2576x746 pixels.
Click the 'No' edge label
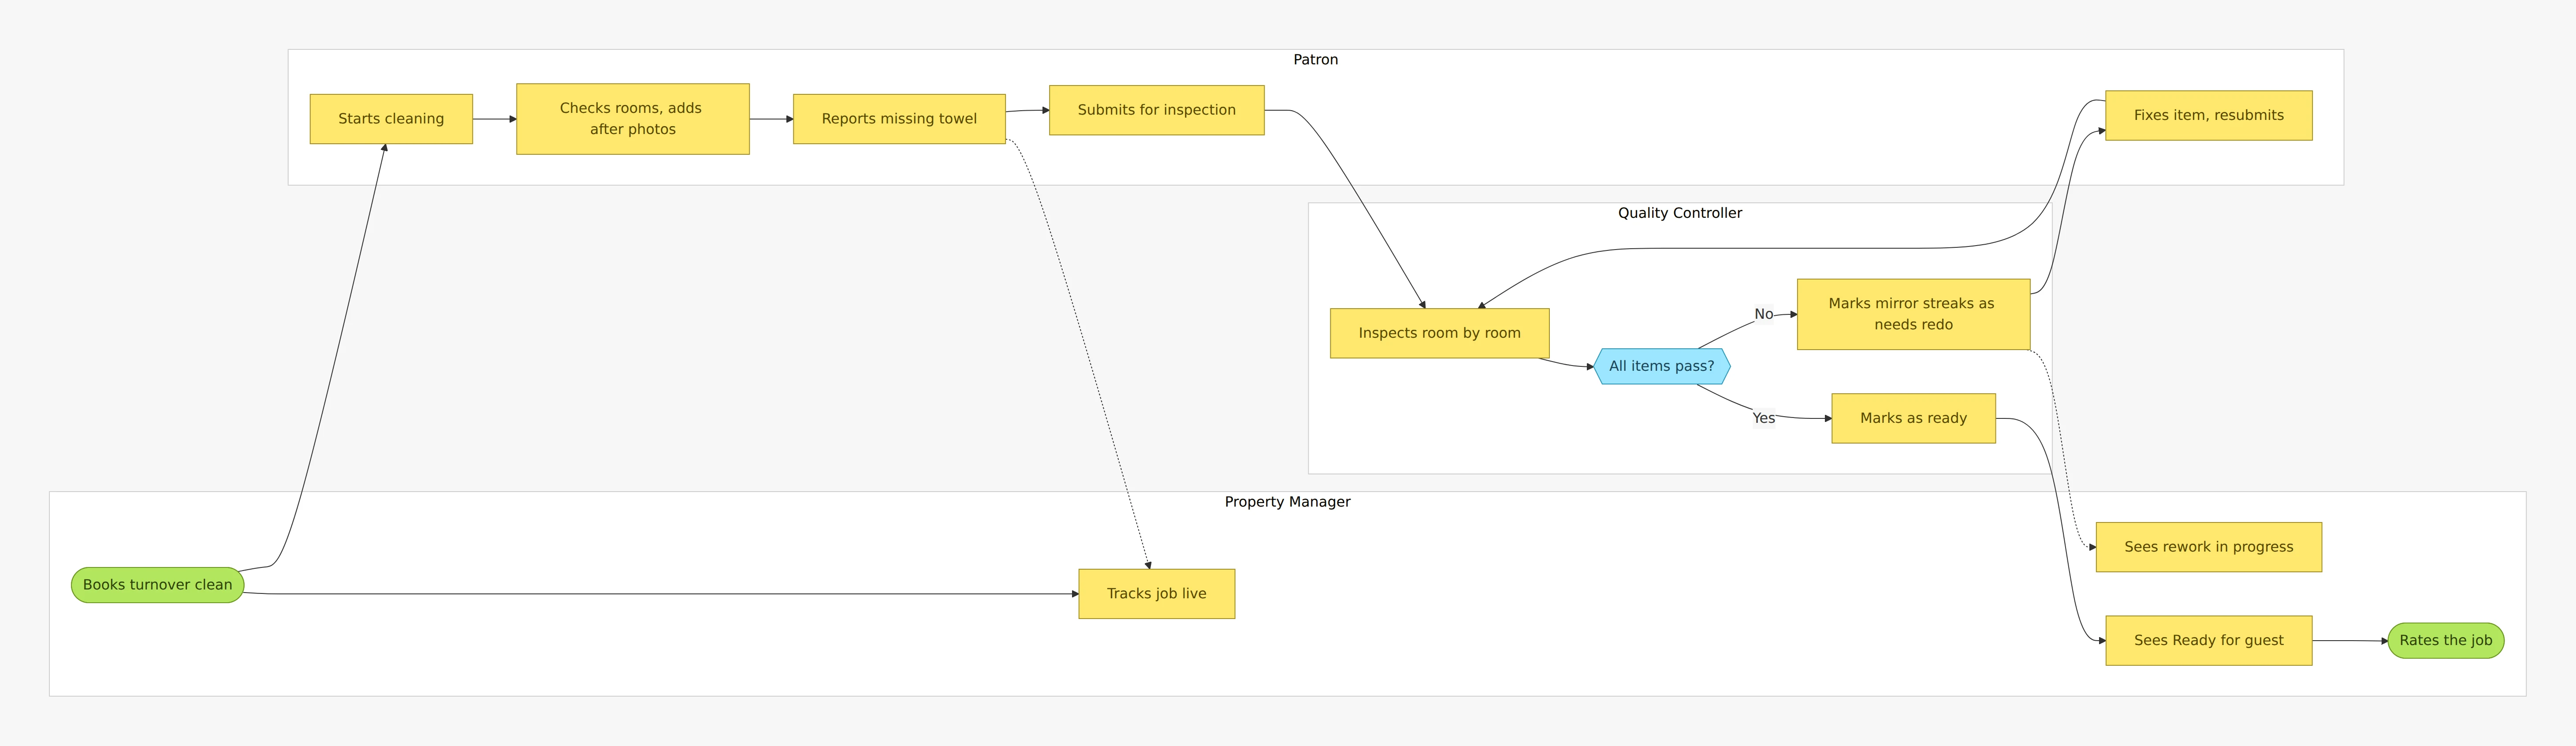[1764, 314]
